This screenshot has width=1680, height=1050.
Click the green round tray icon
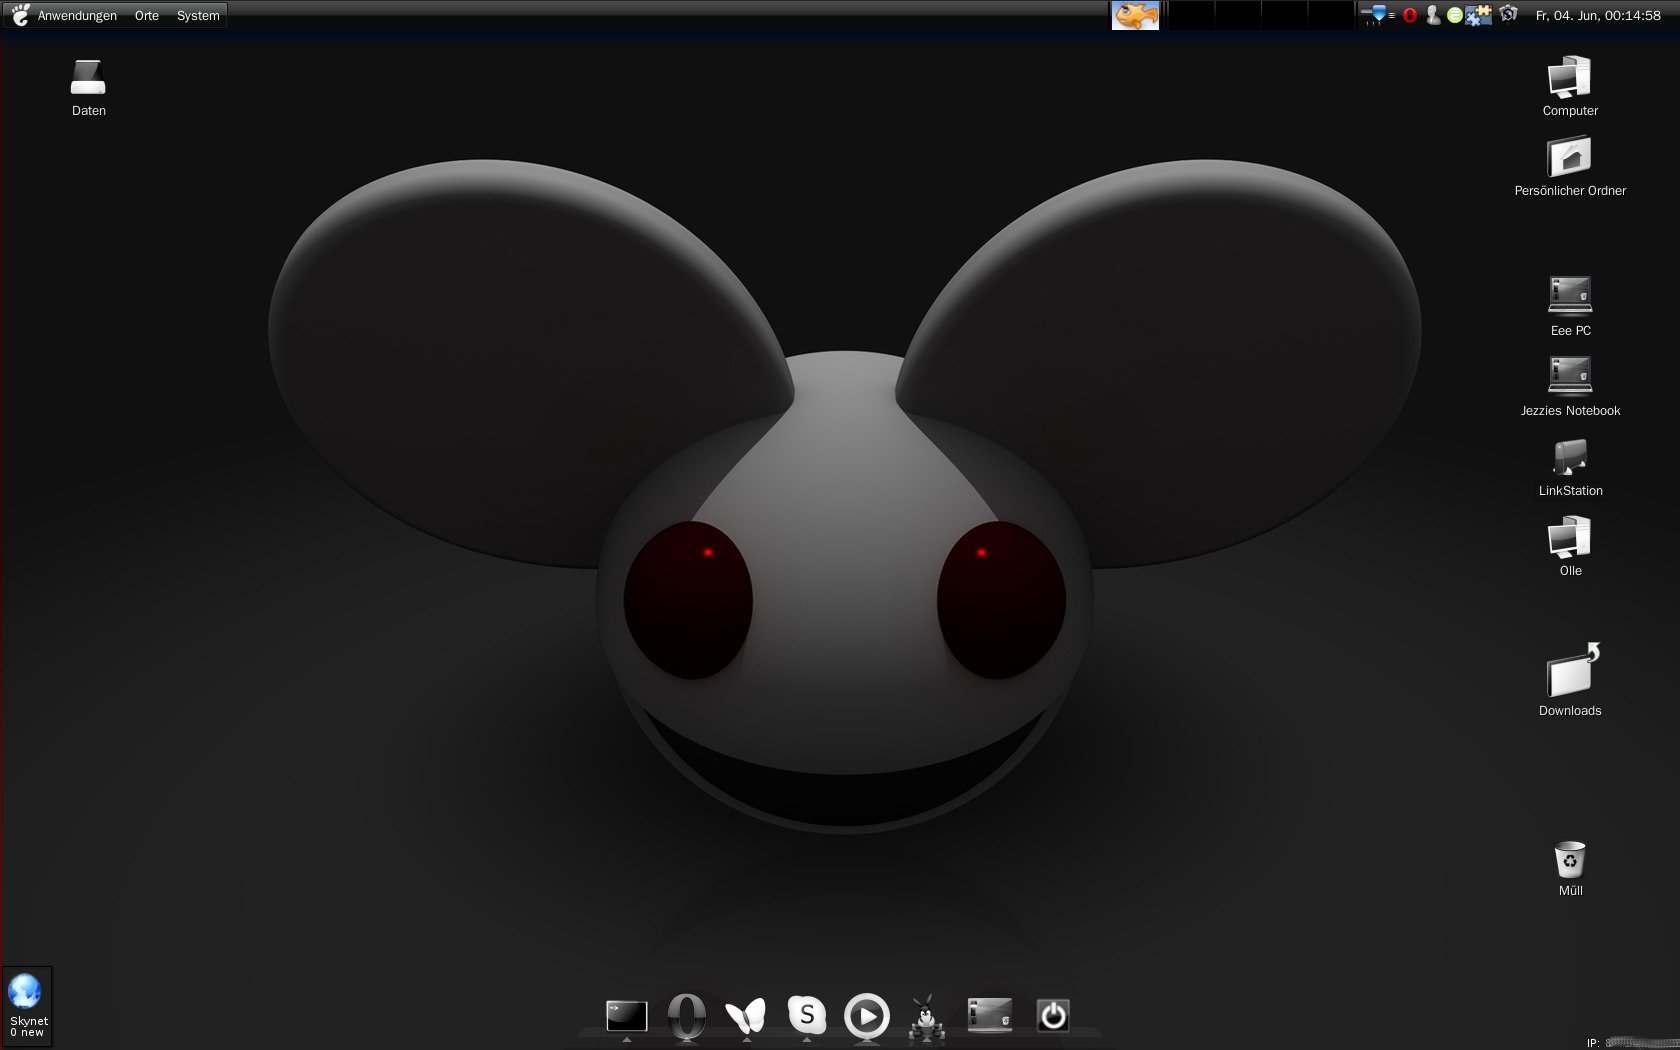pos(1455,15)
